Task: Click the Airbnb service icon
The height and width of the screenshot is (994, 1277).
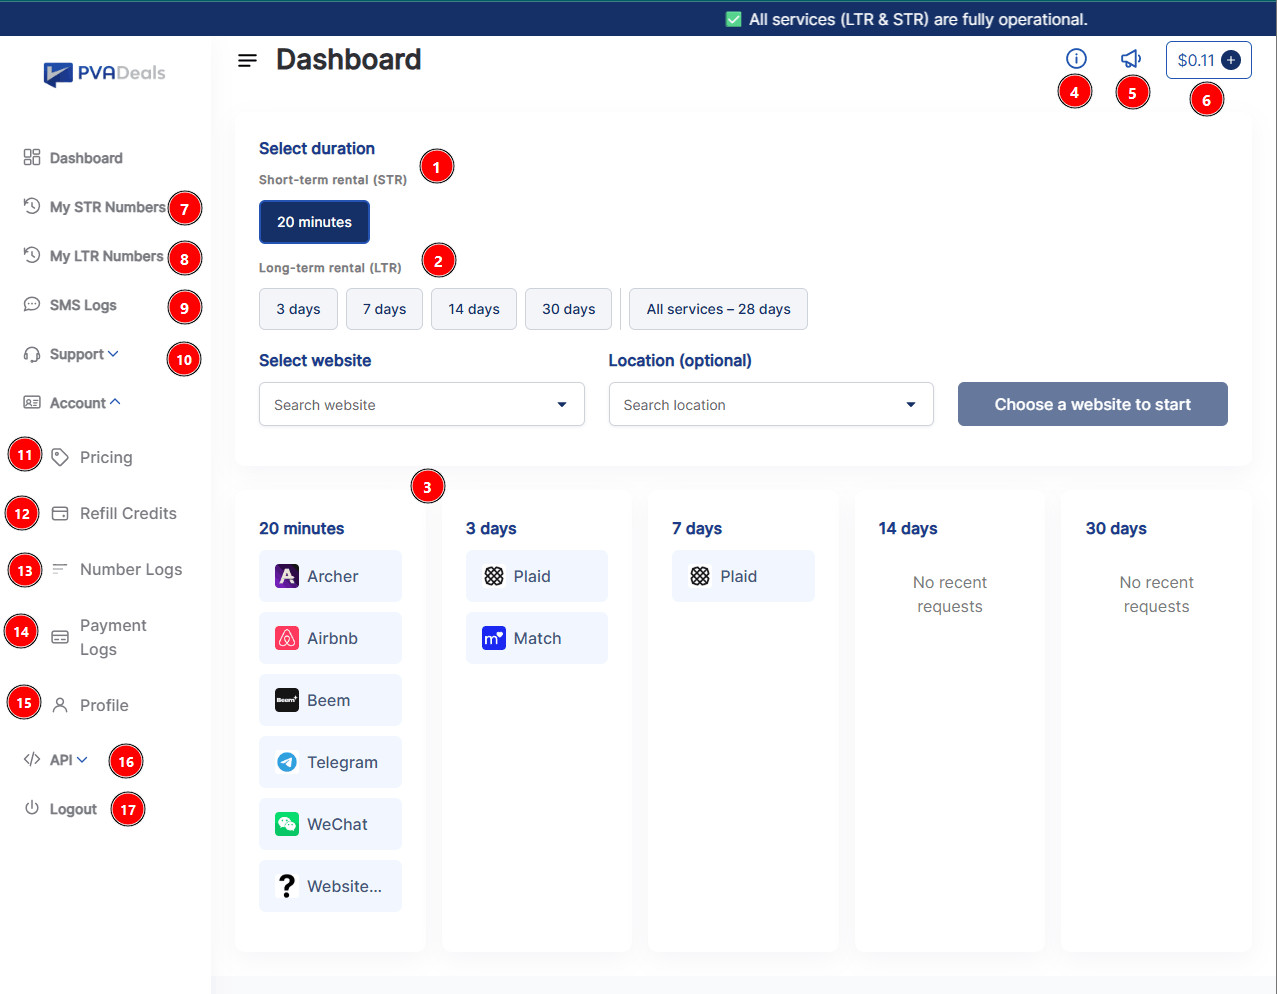Action: tap(287, 638)
